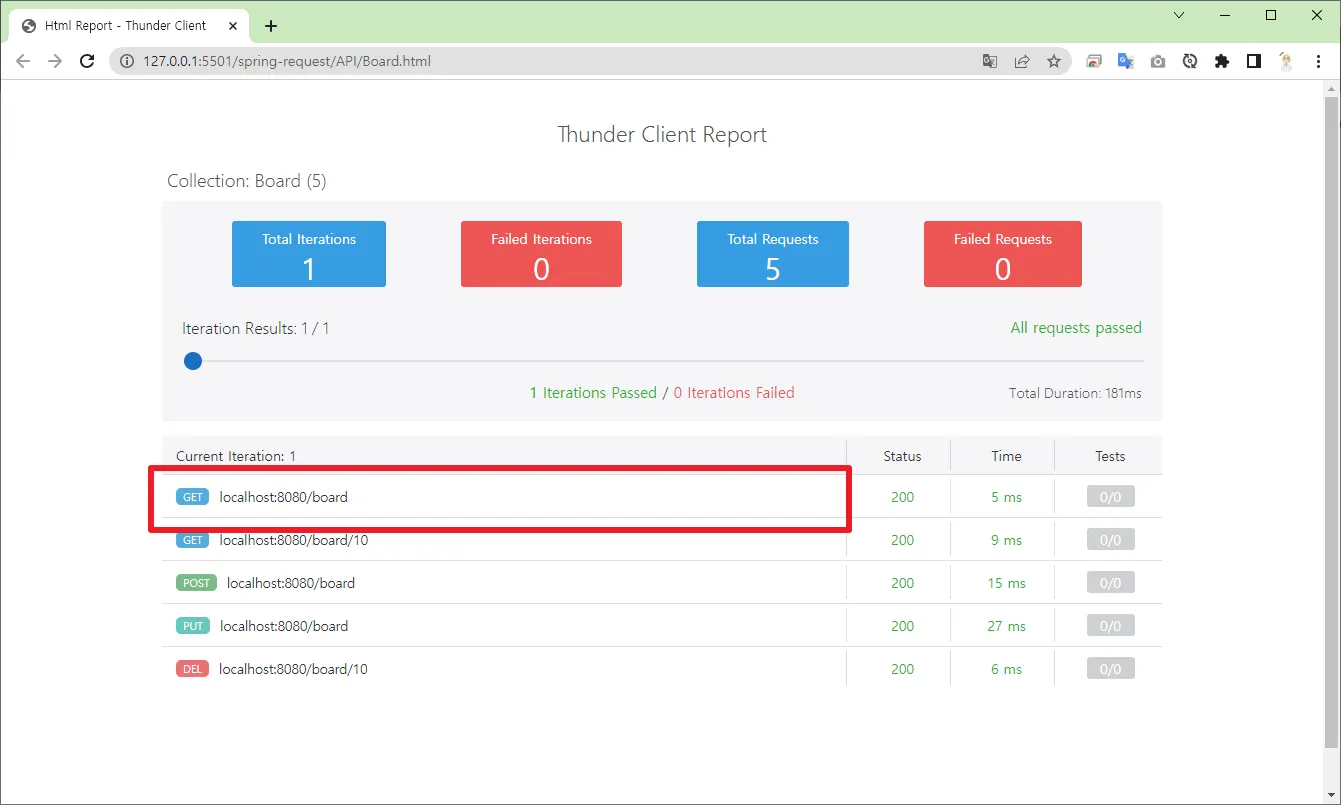
Task: Open the GET localhost:8080/board/10 request row
Action: click(662, 540)
